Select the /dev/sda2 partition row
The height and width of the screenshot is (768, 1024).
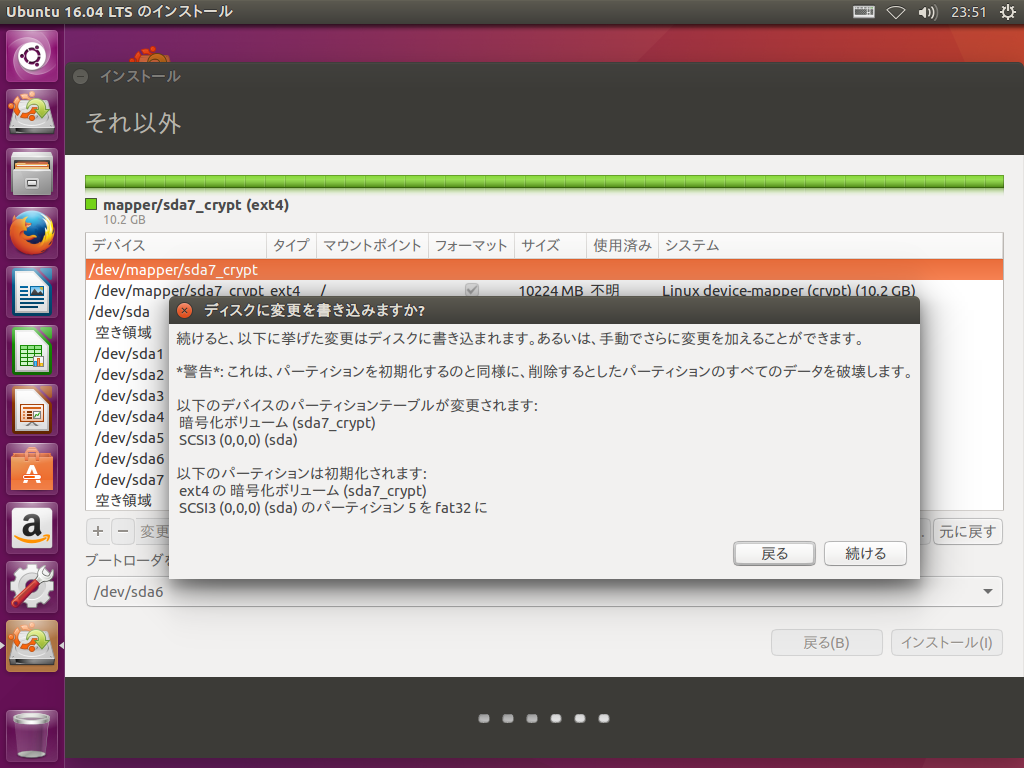tap(129, 374)
